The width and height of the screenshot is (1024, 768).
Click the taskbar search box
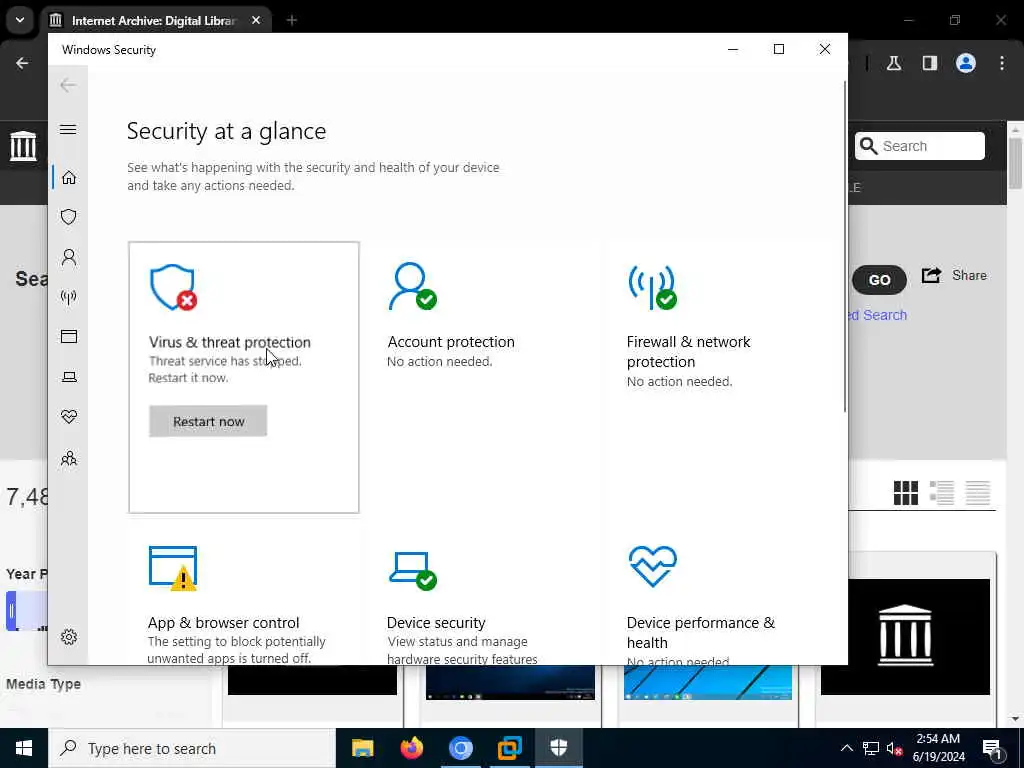pyautogui.click(x=192, y=748)
